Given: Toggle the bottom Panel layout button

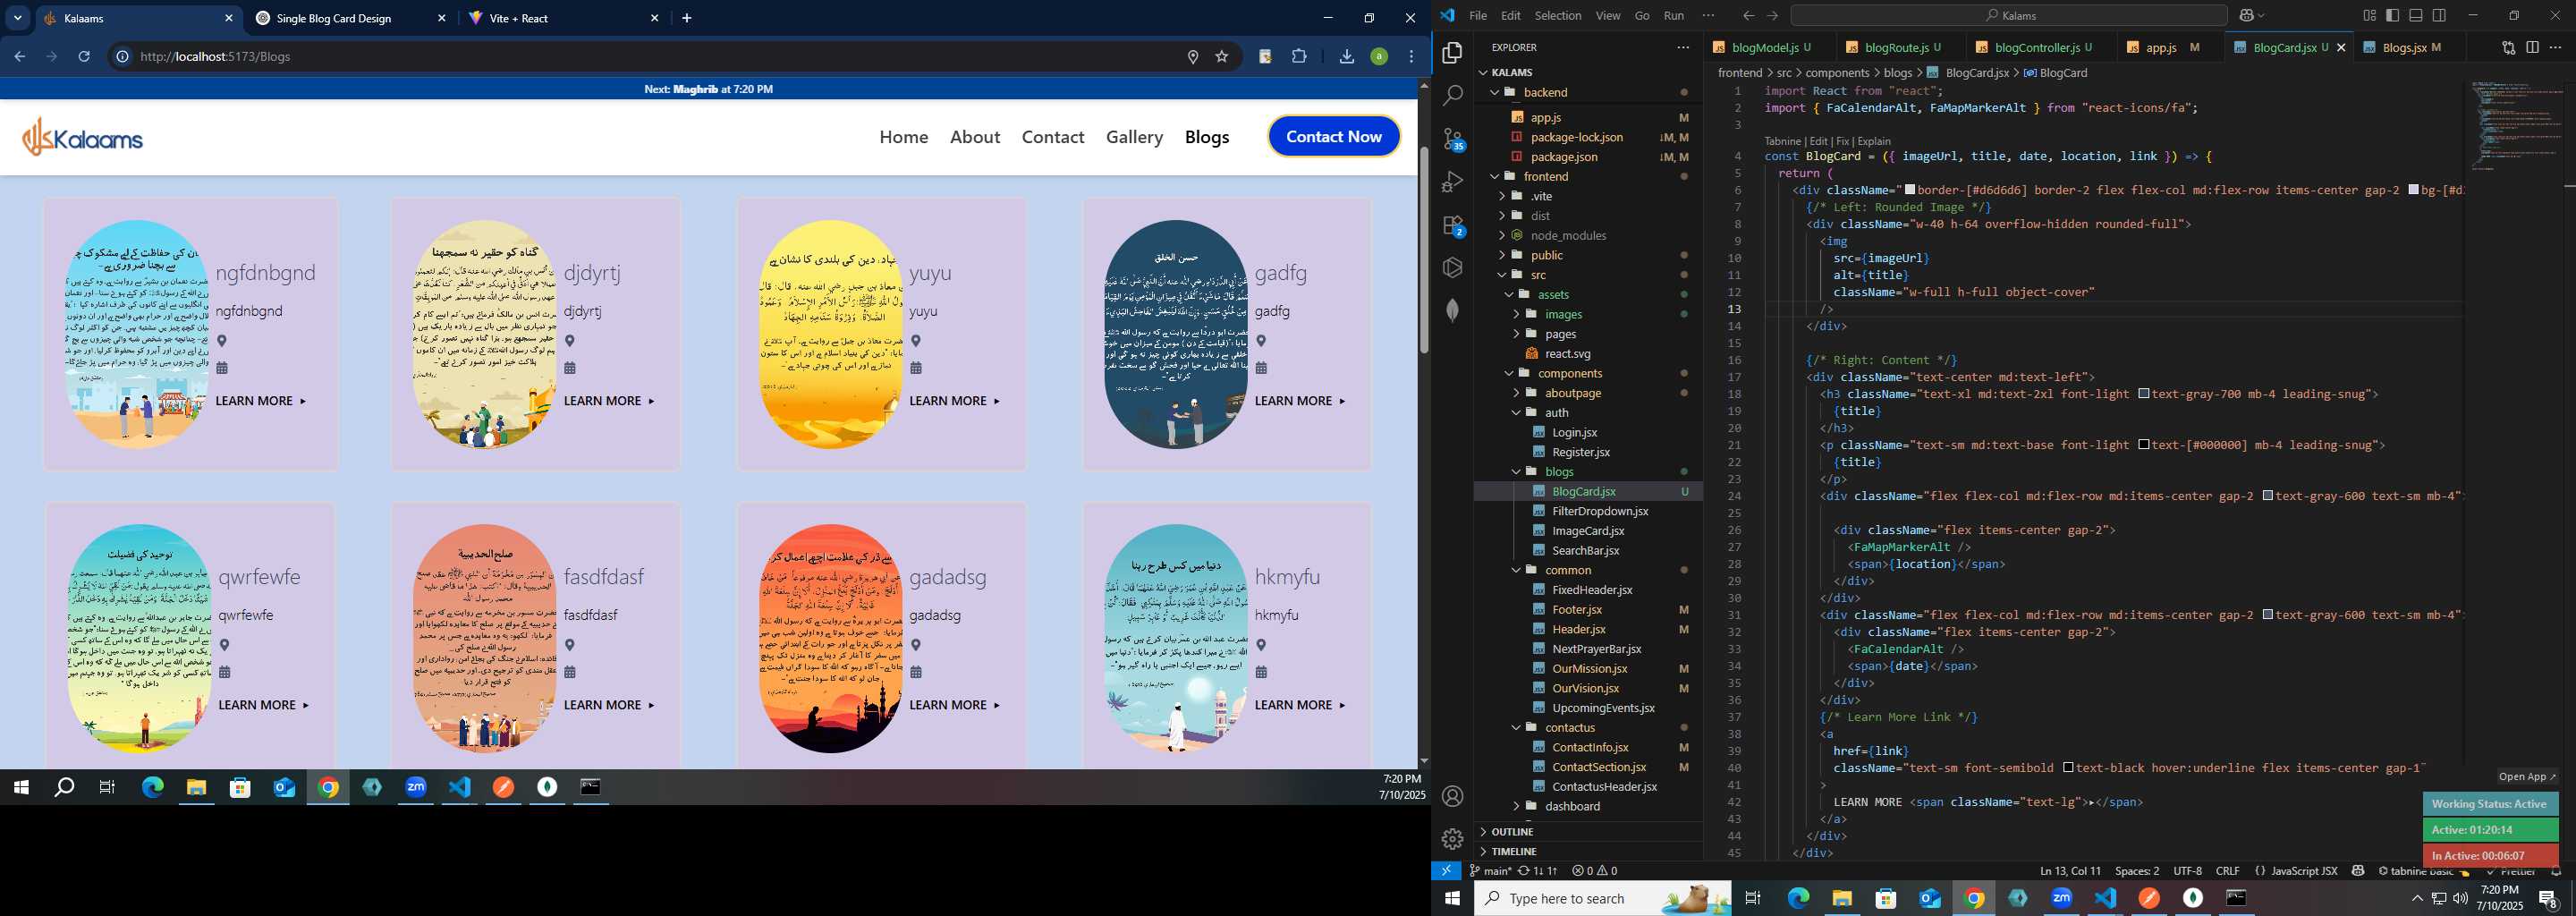Looking at the screenshot, I should click(2415, 15).
